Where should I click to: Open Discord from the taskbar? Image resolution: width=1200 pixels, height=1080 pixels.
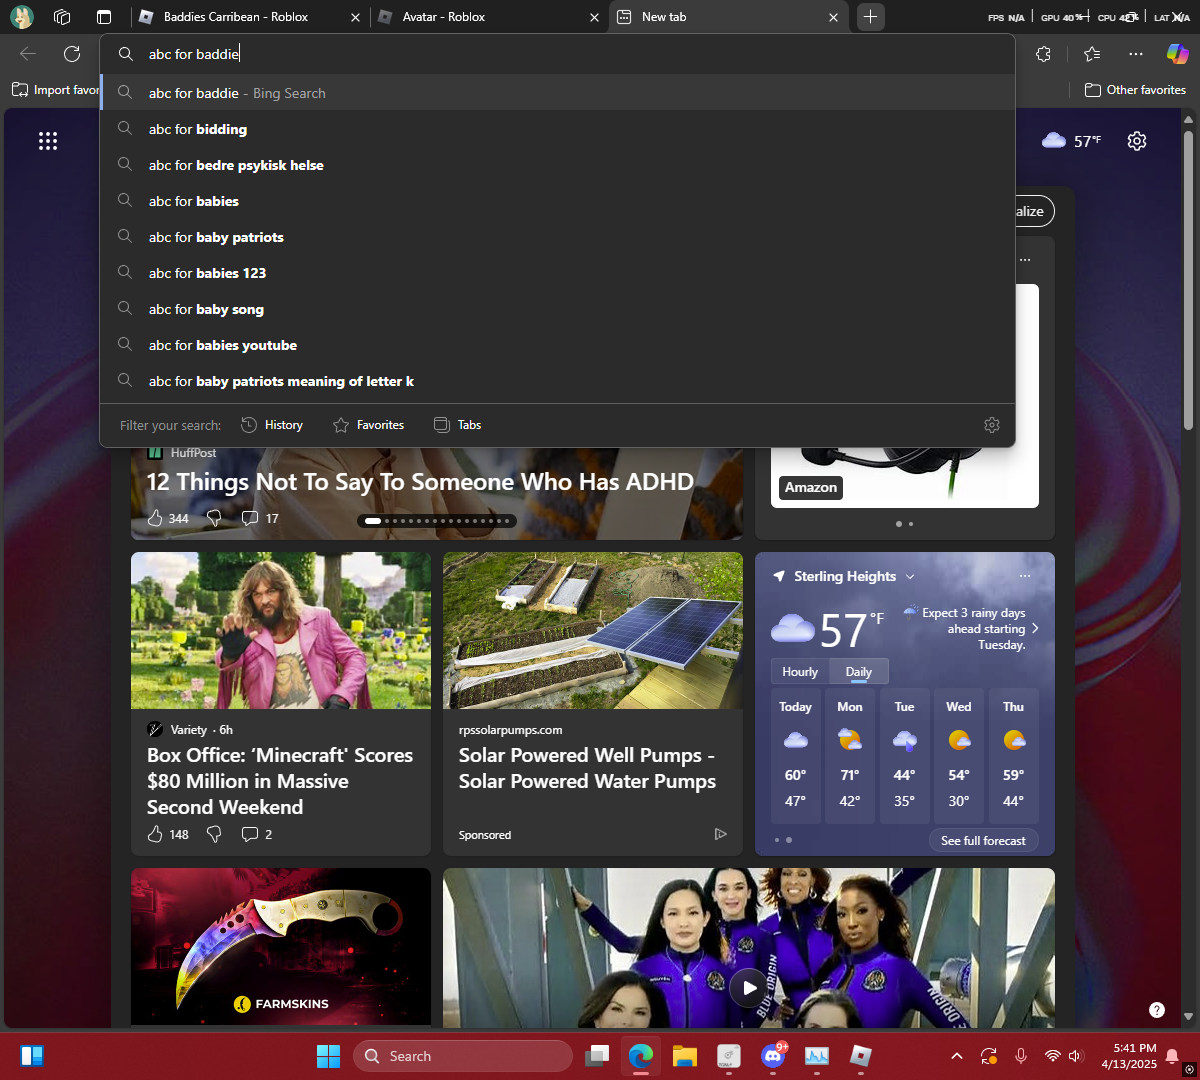tap(772, 1056)
